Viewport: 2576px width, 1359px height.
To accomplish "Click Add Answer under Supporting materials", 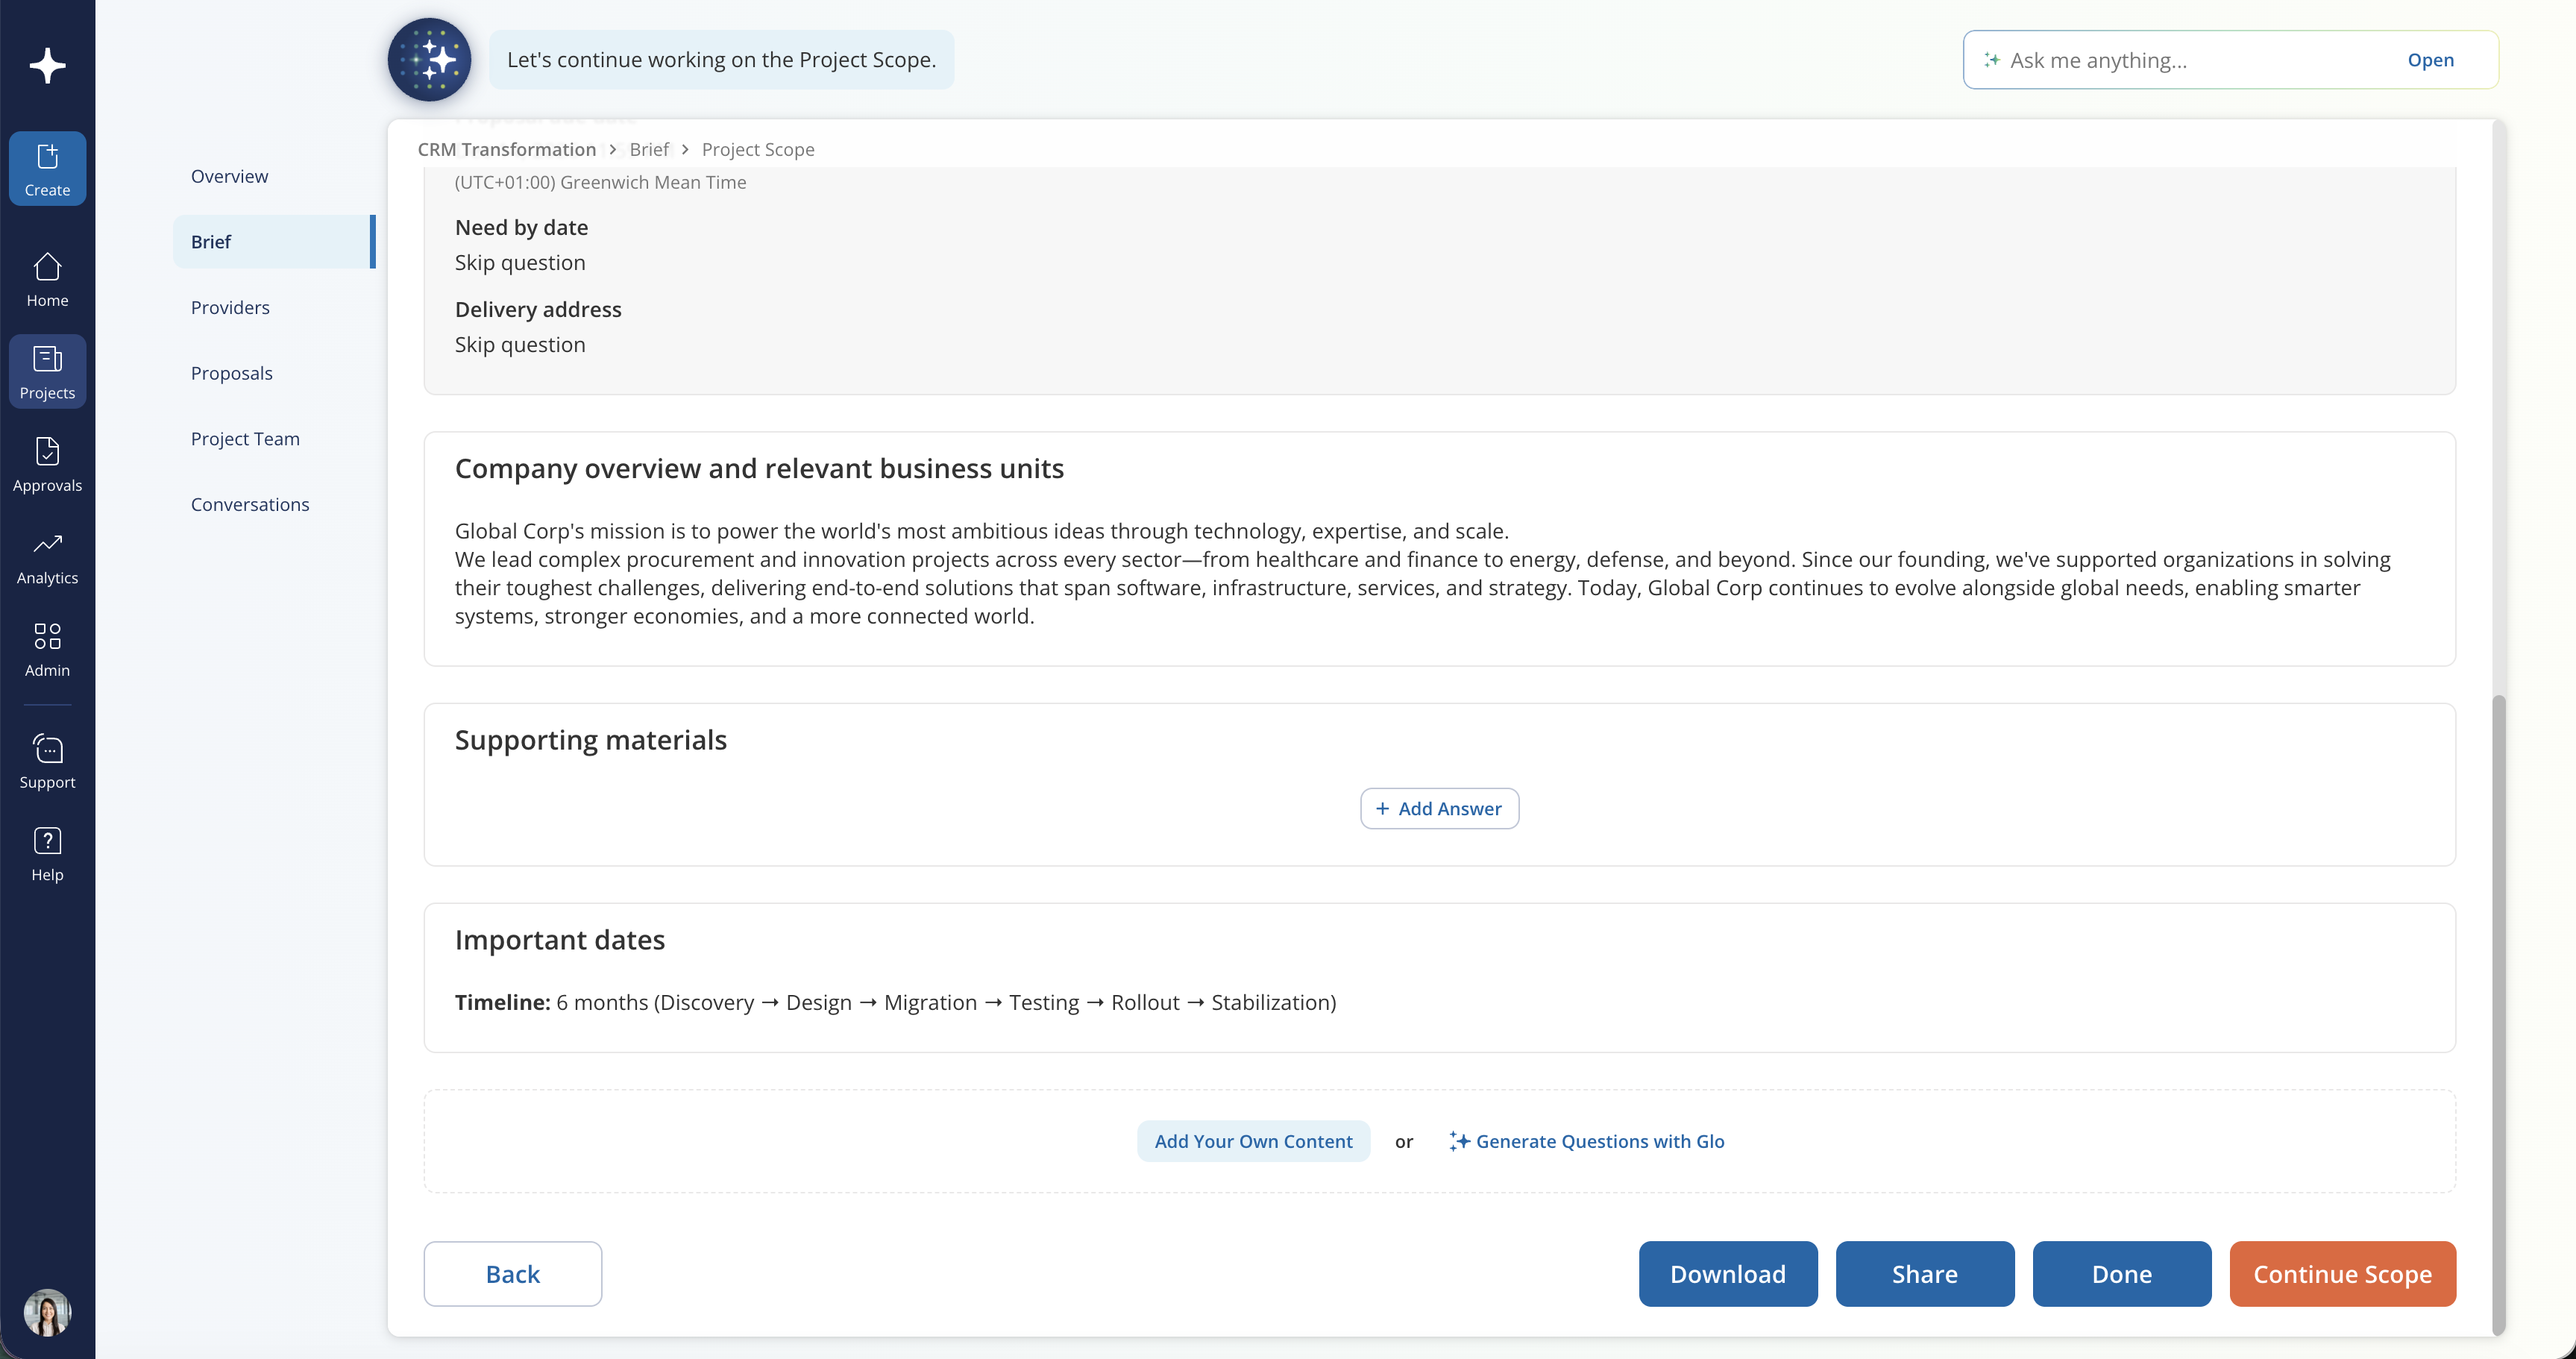I will pos(1439,808).
